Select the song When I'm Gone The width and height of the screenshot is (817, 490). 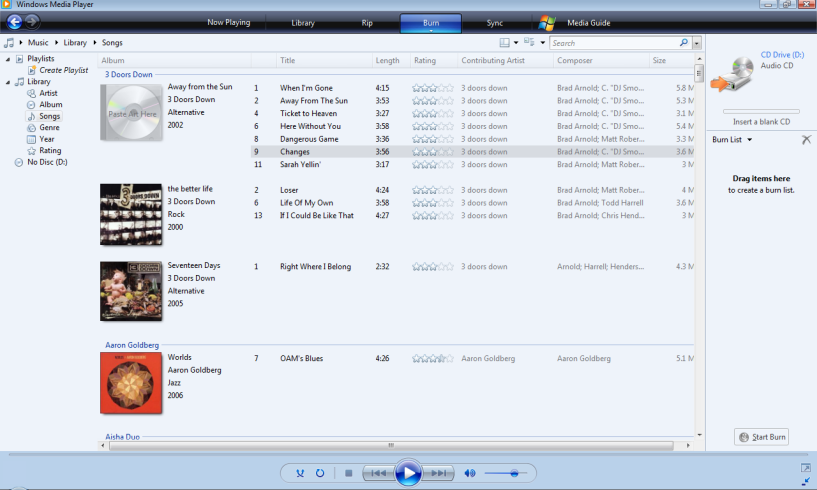(306, 88)
